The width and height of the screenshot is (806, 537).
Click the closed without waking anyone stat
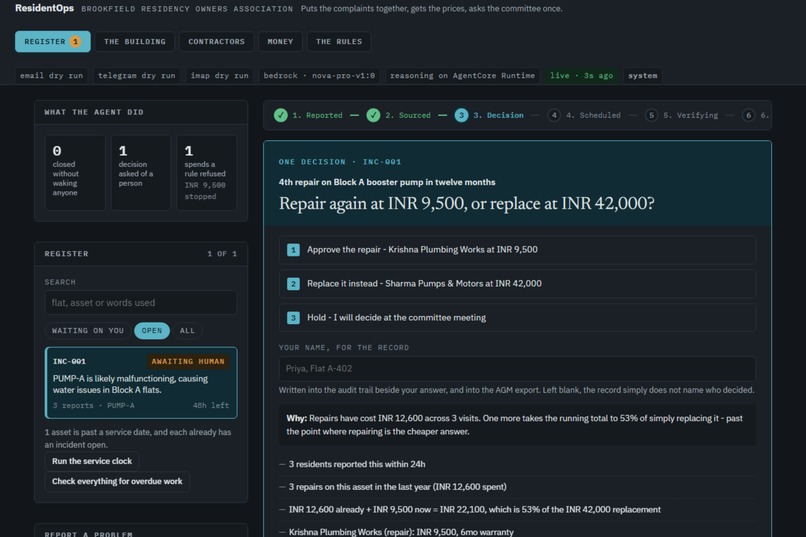point(75,173)
